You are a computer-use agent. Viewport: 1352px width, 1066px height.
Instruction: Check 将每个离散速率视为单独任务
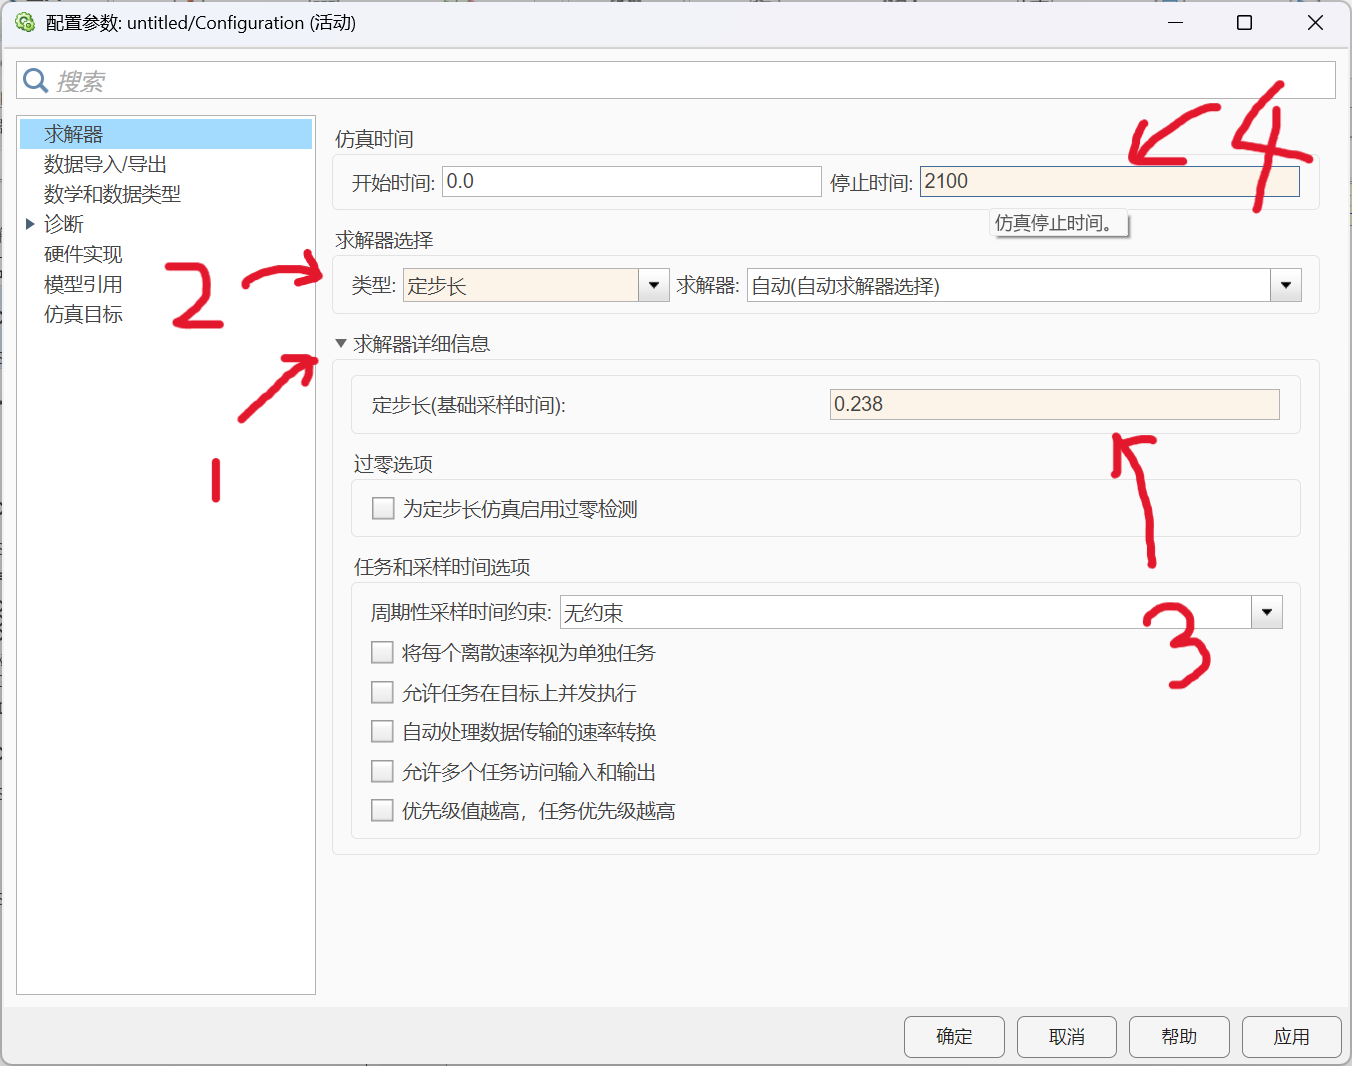coord(382,652)
